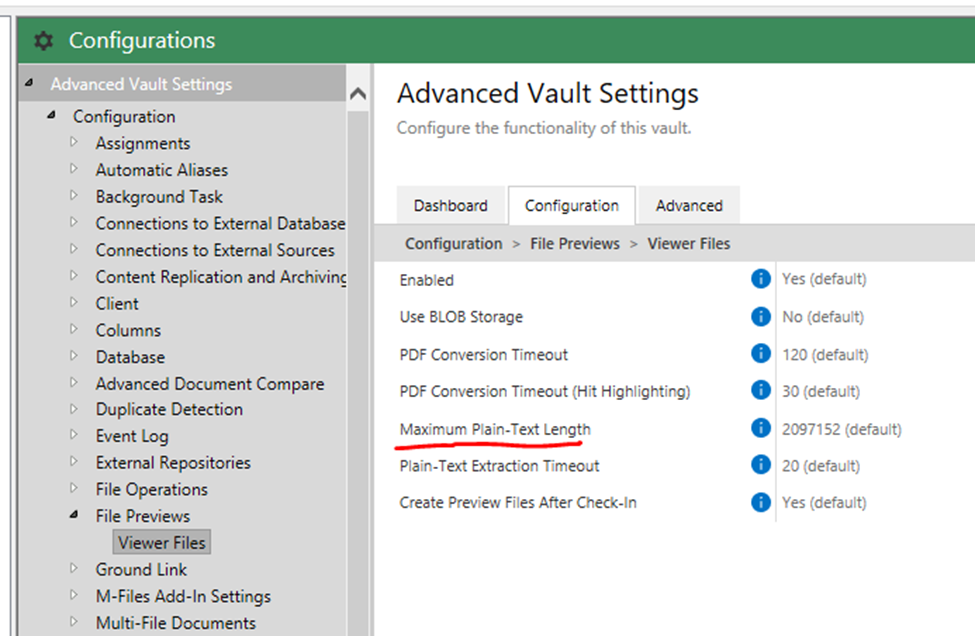
Task: Click the Plain-Text Extraction Timeout label
Action: [x=499, y=466]
